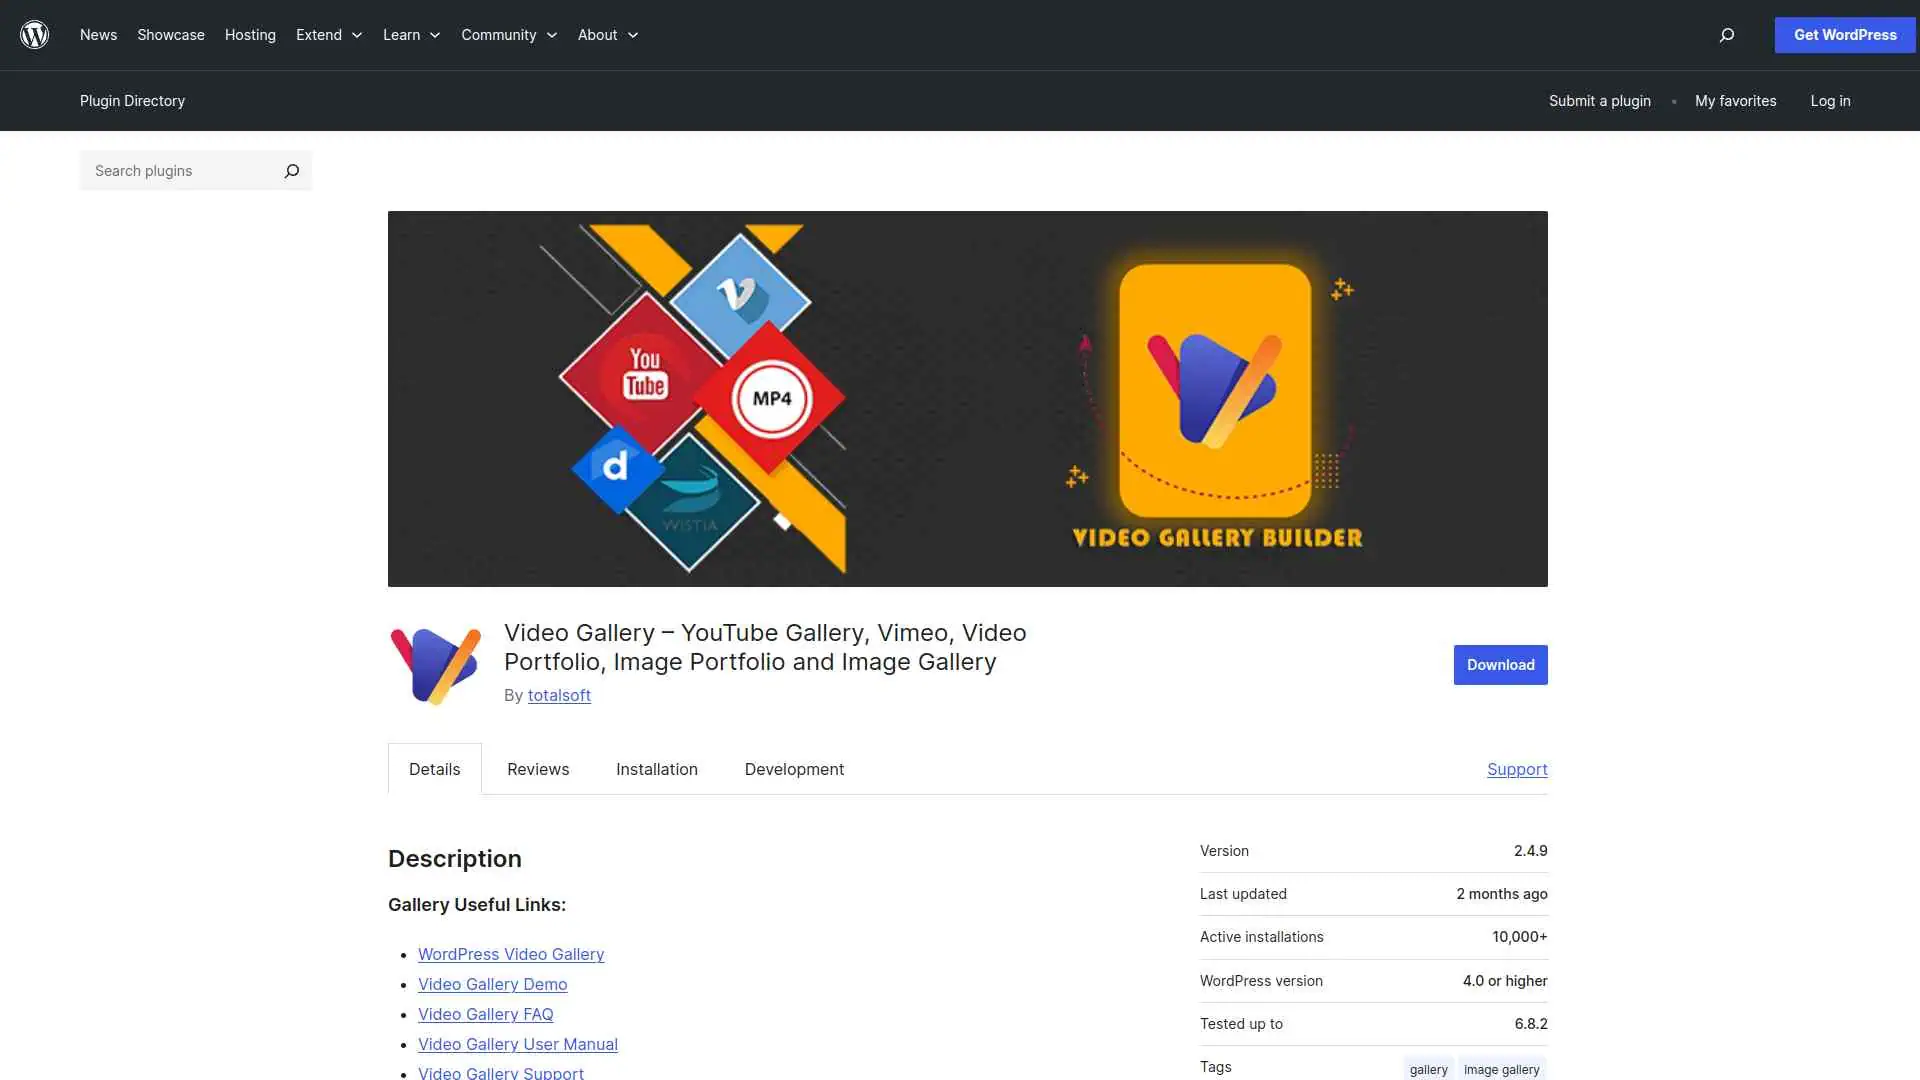This screenshot has width=1920, height=1080.
Task: Select the Development tab
Action: point(794,769)
